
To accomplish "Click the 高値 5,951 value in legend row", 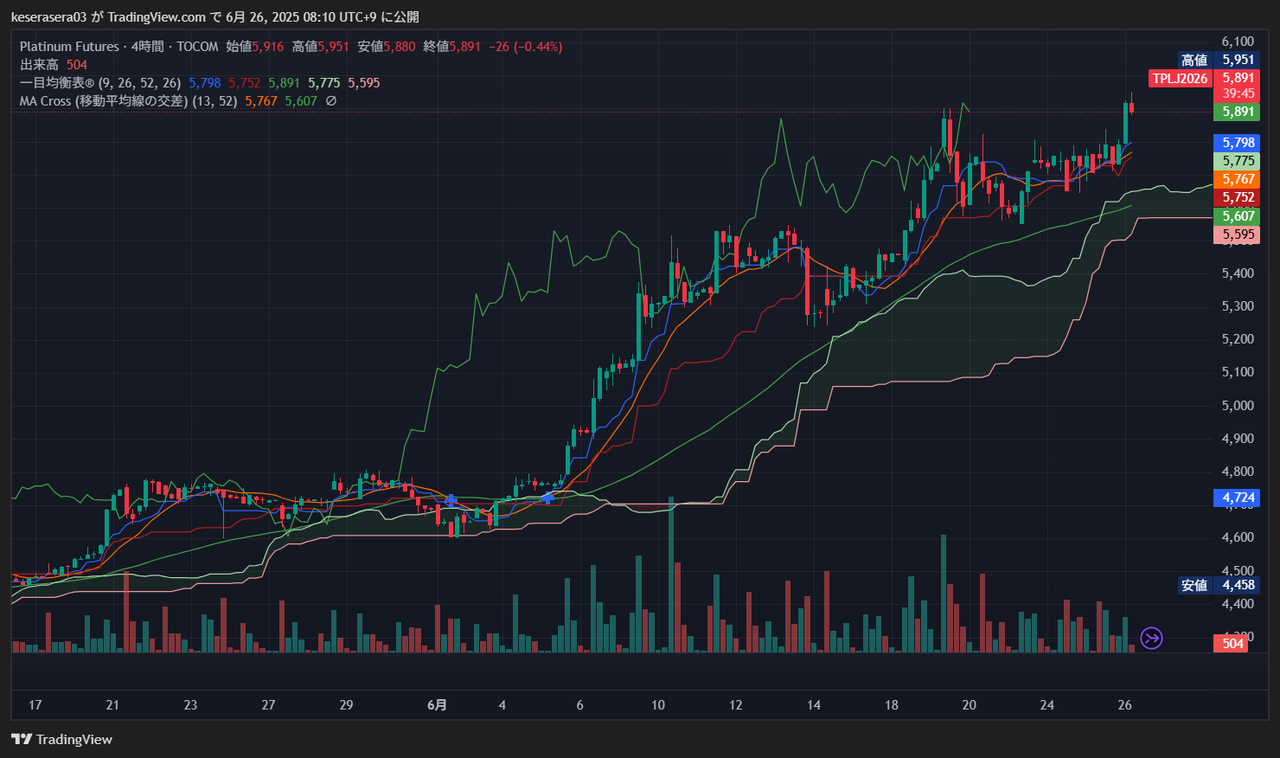I will [322, 46].
